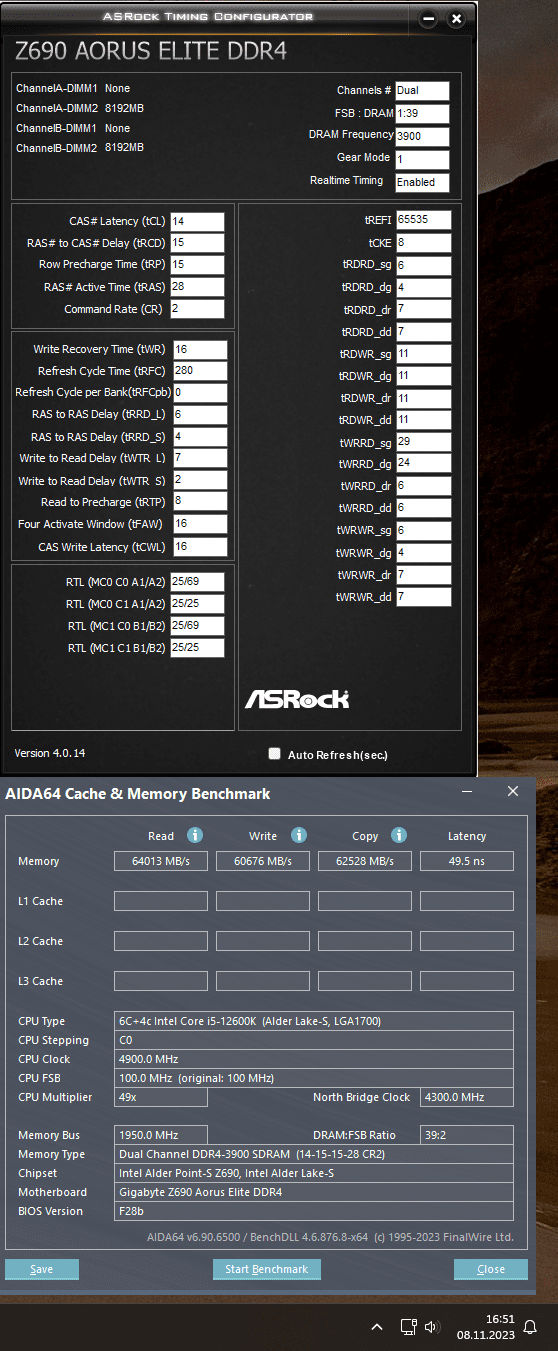Click the Copy info icon in AIDA64
Viewport: 558px width, 1351px height.
click(x=399, y=835)
